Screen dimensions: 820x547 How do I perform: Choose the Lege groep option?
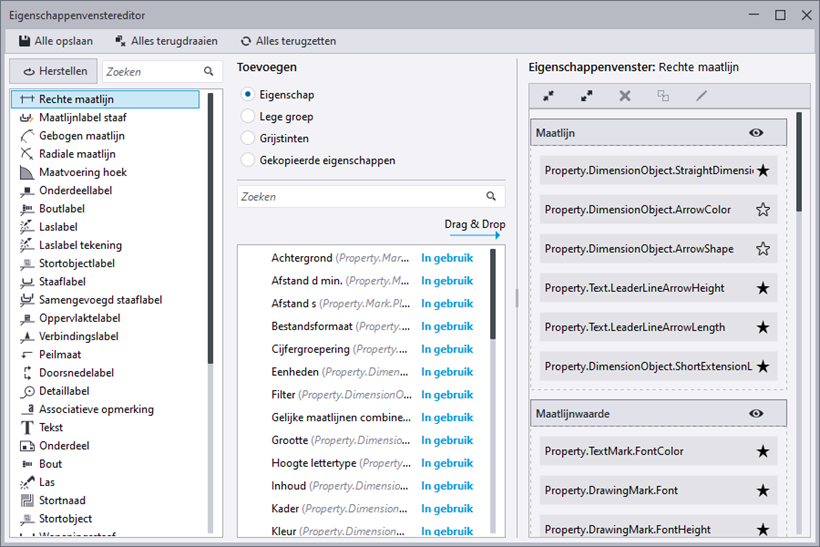[x=249, y=116]
